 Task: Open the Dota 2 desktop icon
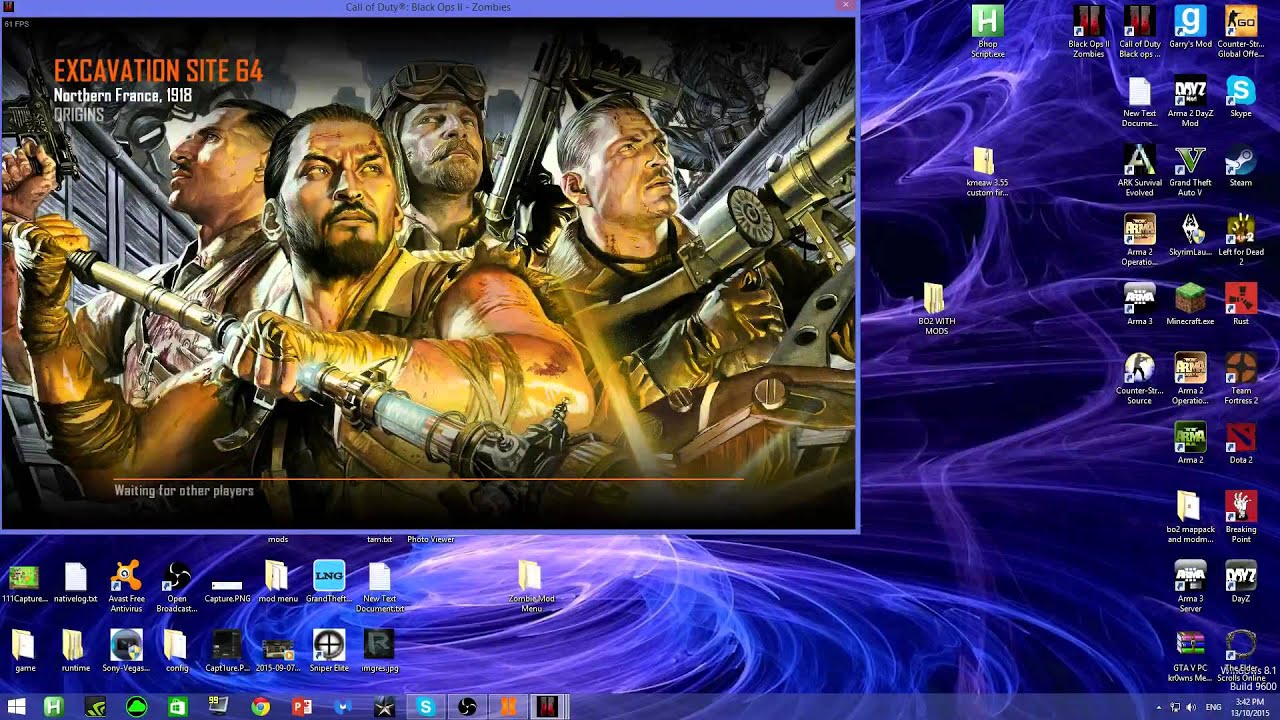click(x=1241, y=443)
